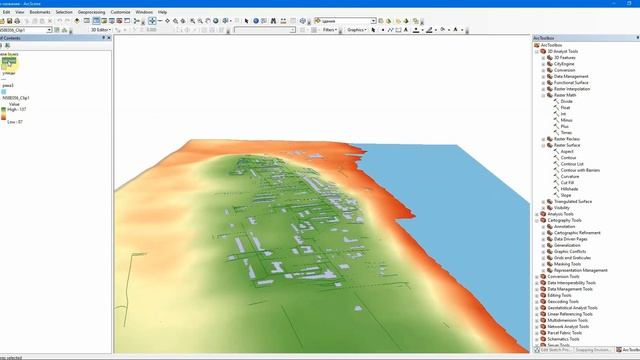
Task: Collapse the Cartography Tools toolbox
Action: pyautogui.click(x=537, y=220)
